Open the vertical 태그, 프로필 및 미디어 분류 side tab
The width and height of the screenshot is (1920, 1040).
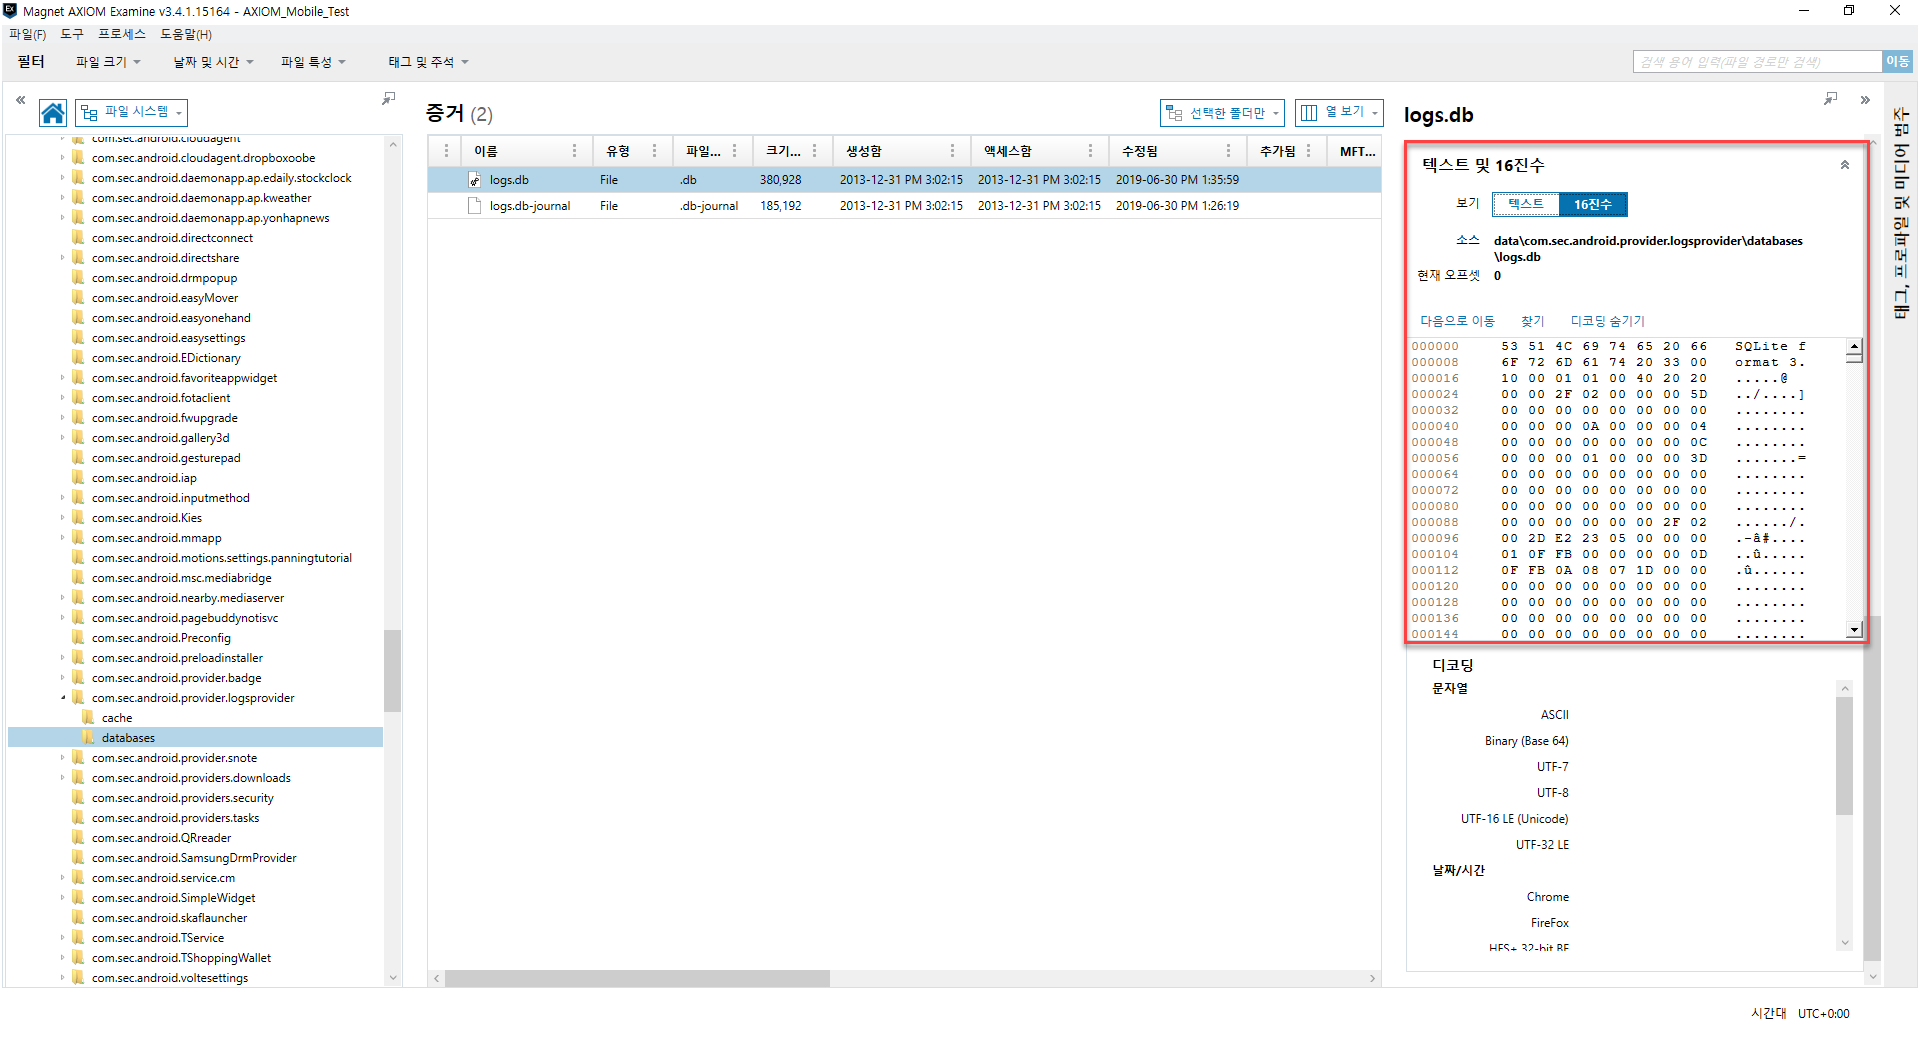tap(1902, 212)
